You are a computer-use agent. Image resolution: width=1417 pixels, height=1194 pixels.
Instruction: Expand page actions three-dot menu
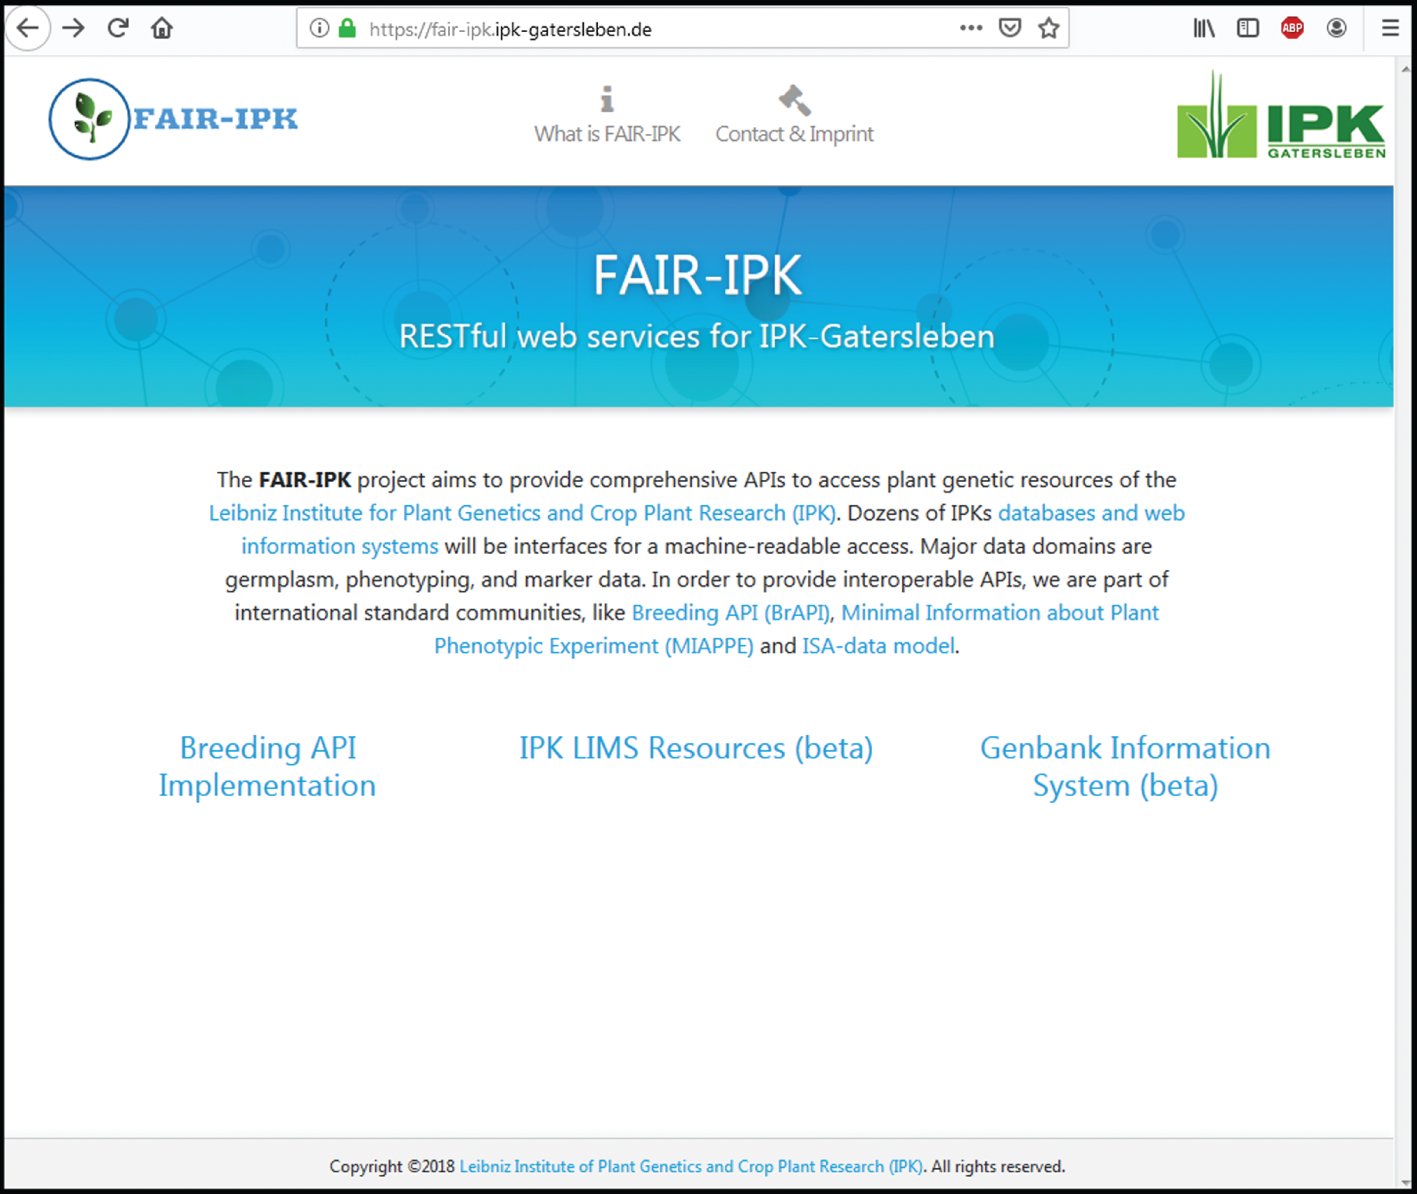coord(970,28)
